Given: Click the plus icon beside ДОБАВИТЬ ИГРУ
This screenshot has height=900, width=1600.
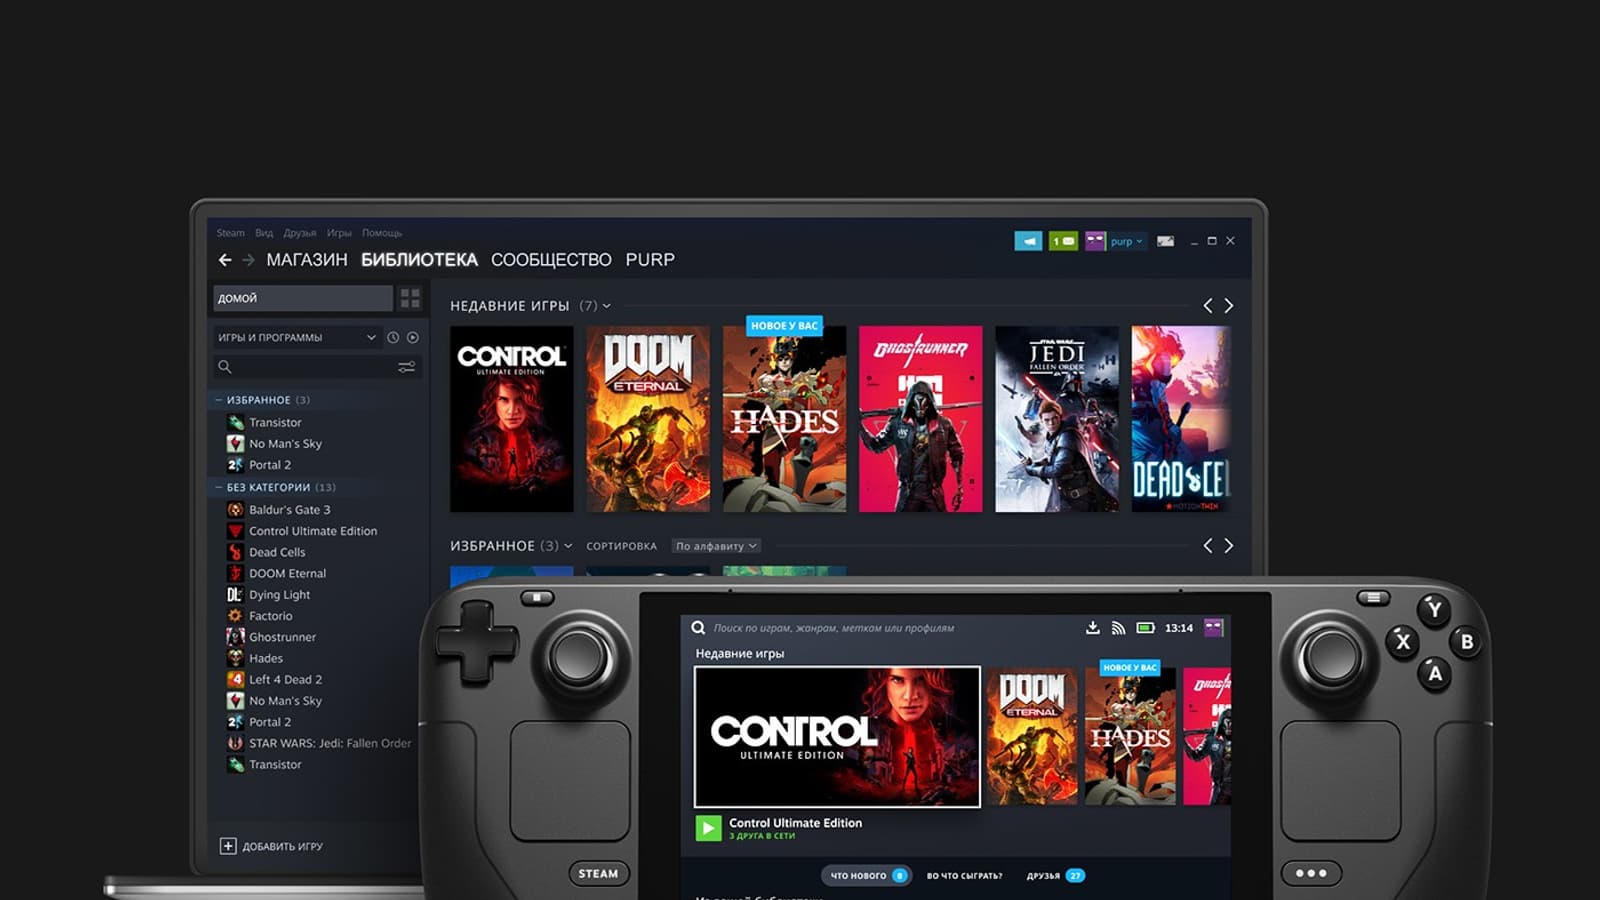Looking at the screenshot, I should coord(228,846).
